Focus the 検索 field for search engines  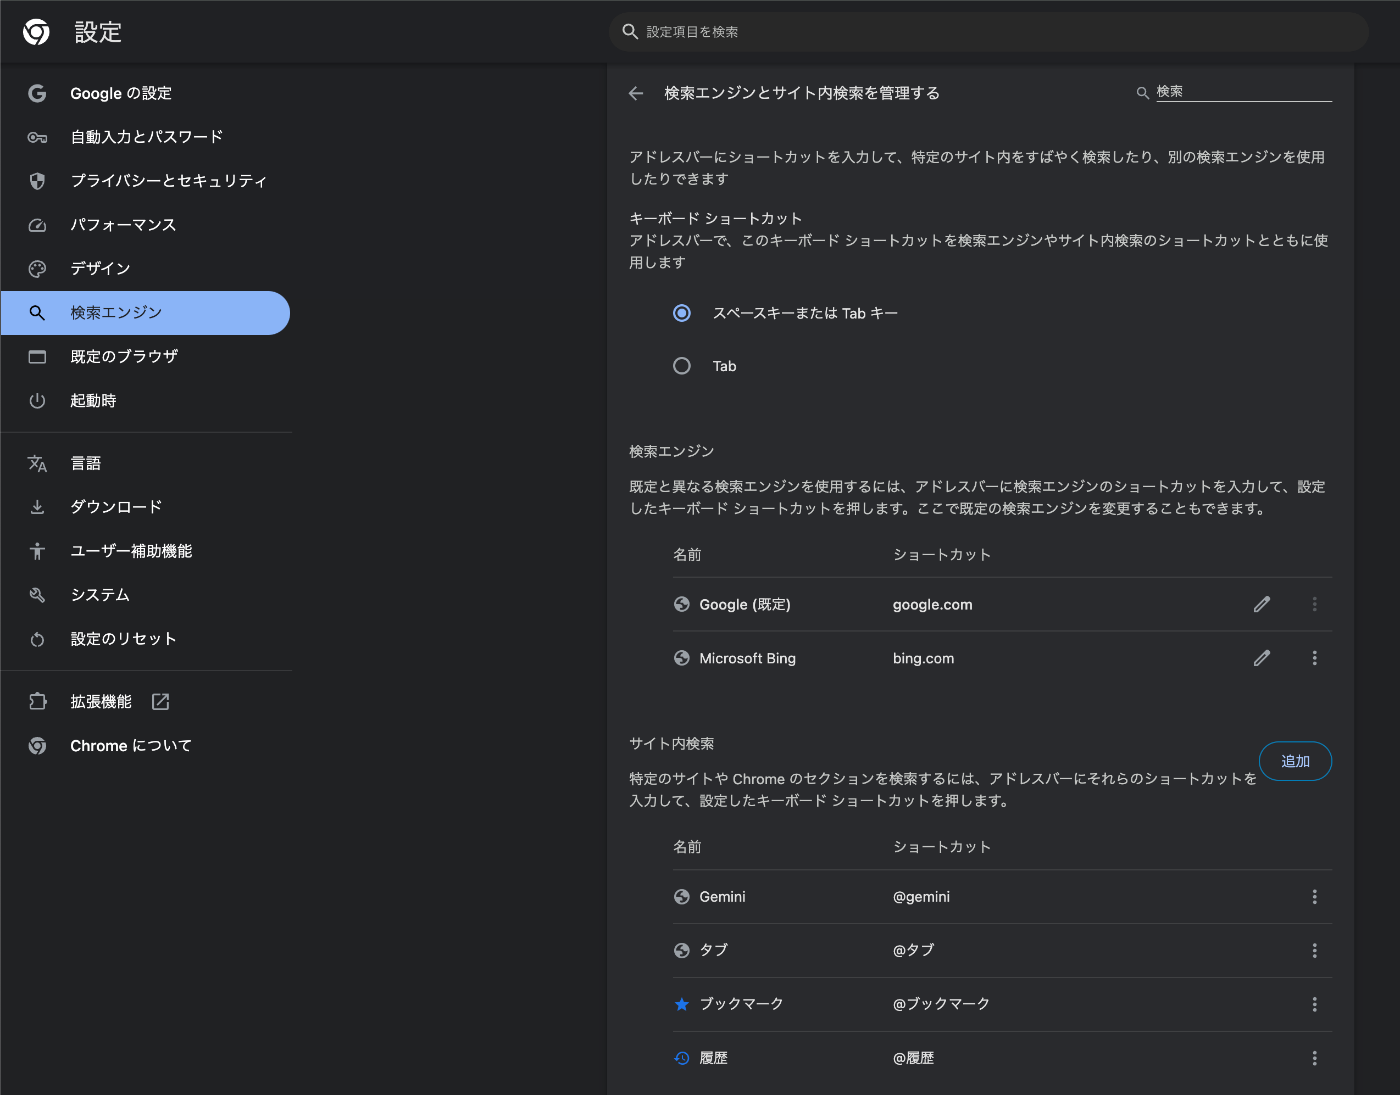click(x=1244, y=92)
